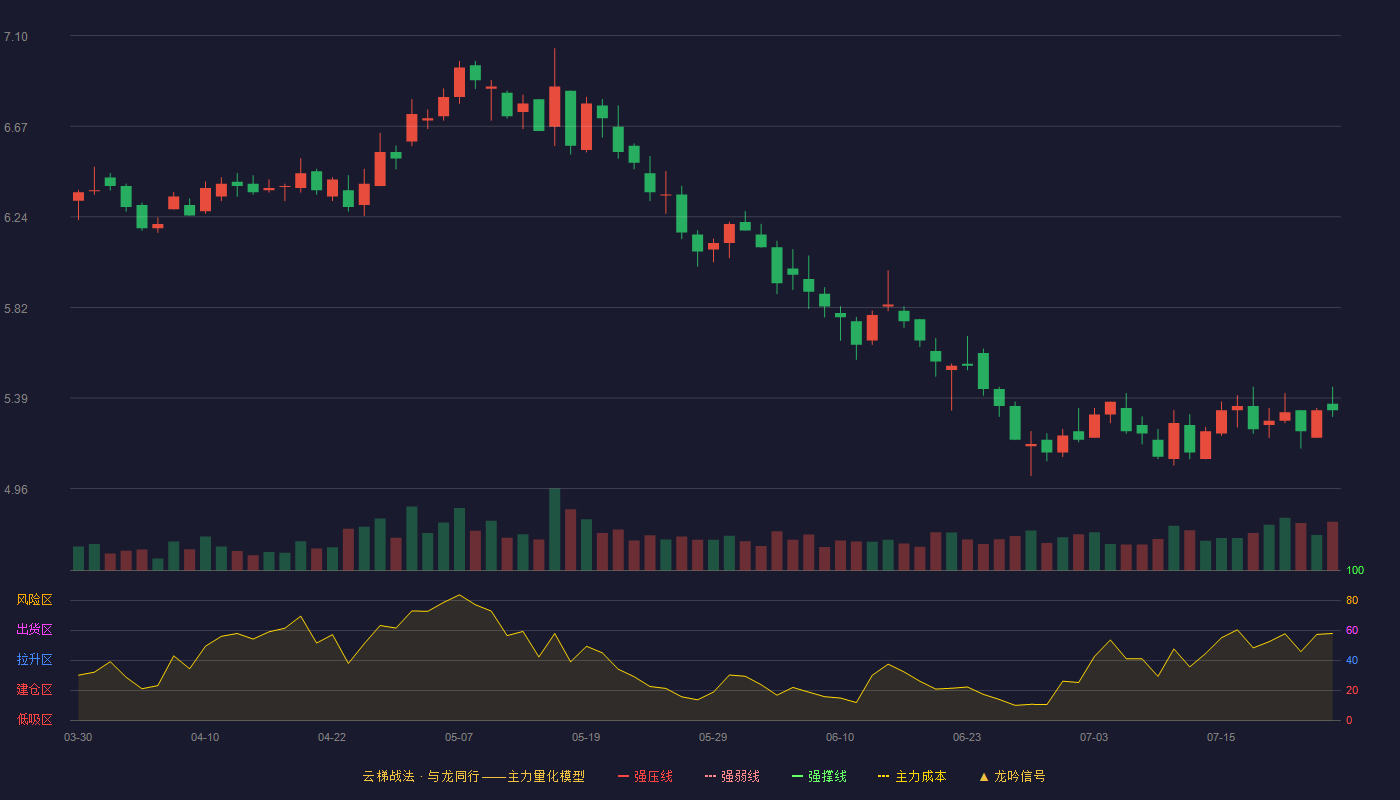Click the green 100 indicator scale value
The width and height of the screenshot is (1400, 800).
click(x=1355, y=570)
